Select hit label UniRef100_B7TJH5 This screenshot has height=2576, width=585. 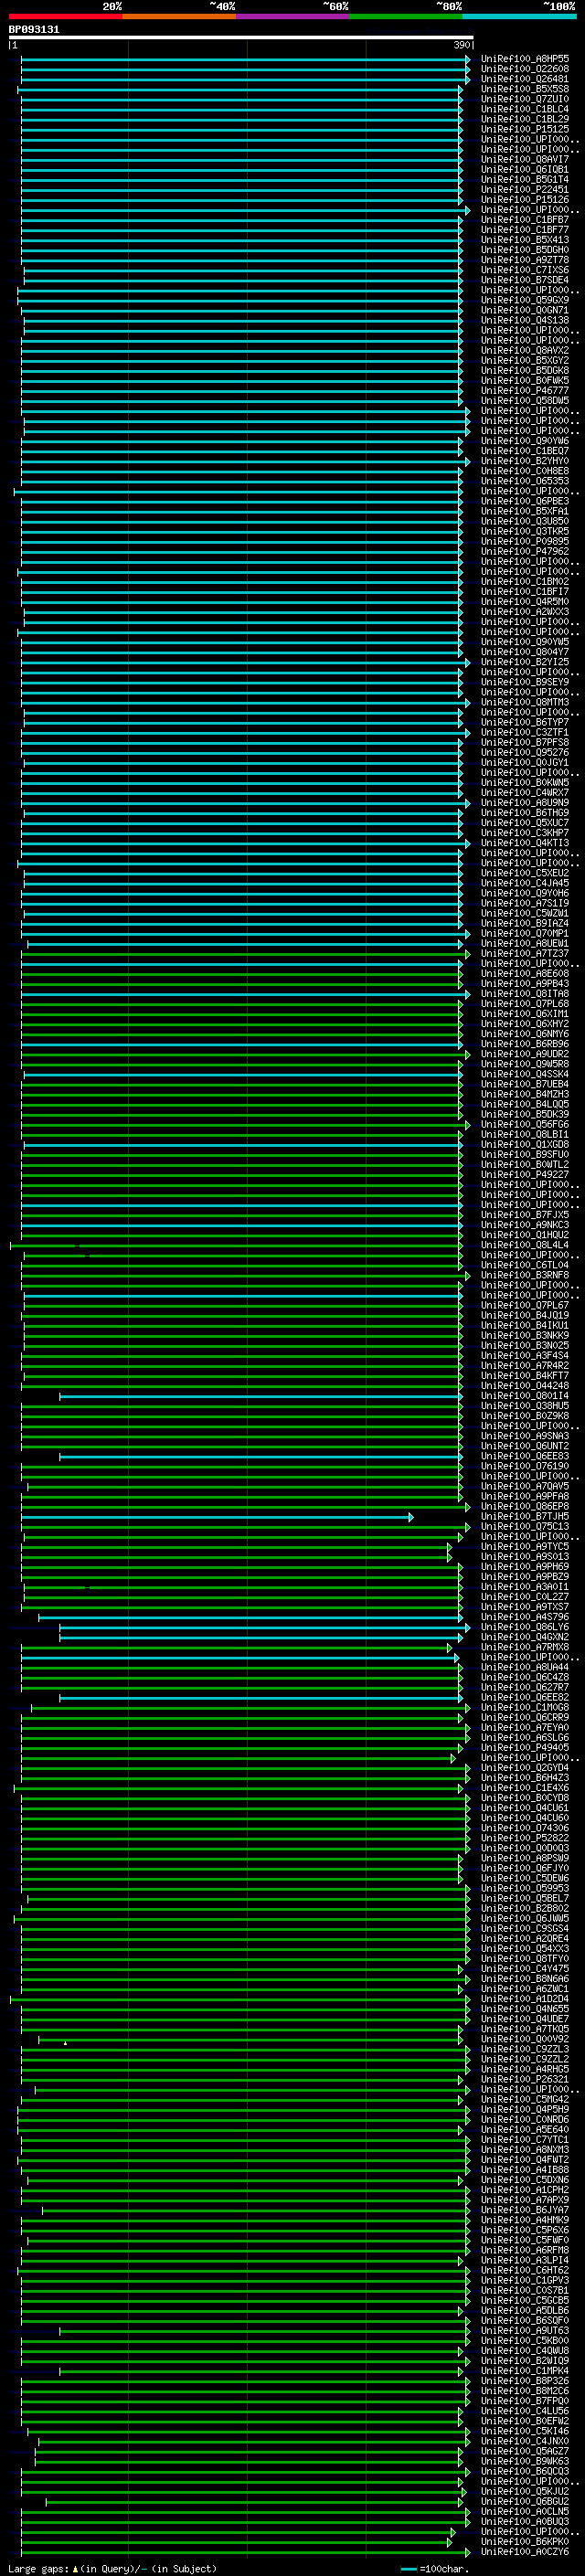525,1516
